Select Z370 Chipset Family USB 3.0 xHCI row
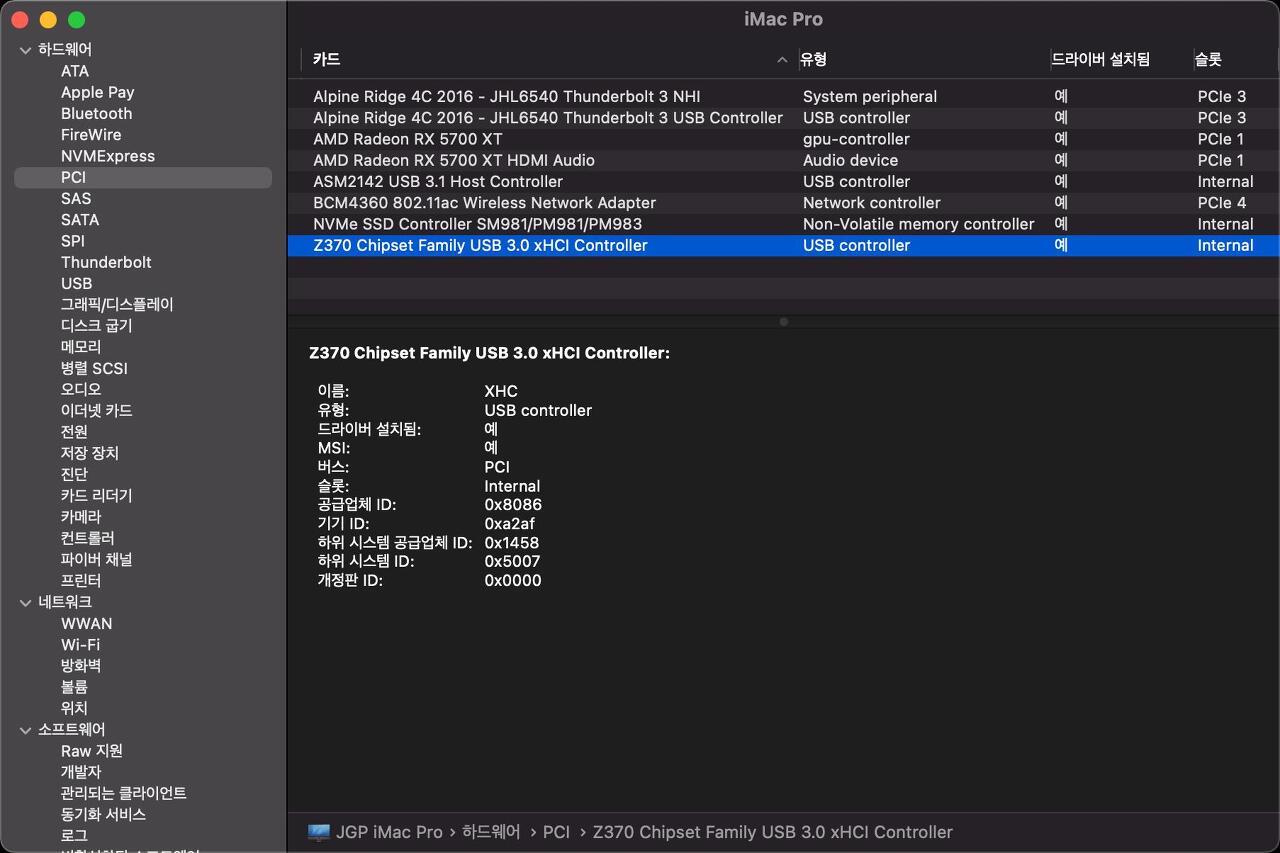 click(783, 245)
